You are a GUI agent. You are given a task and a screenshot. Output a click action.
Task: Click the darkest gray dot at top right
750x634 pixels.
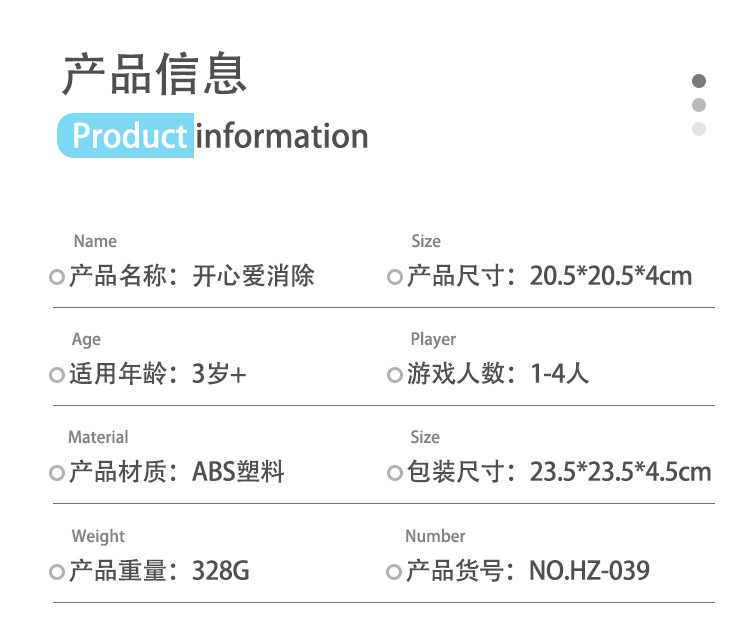click(x=699, y=81)
